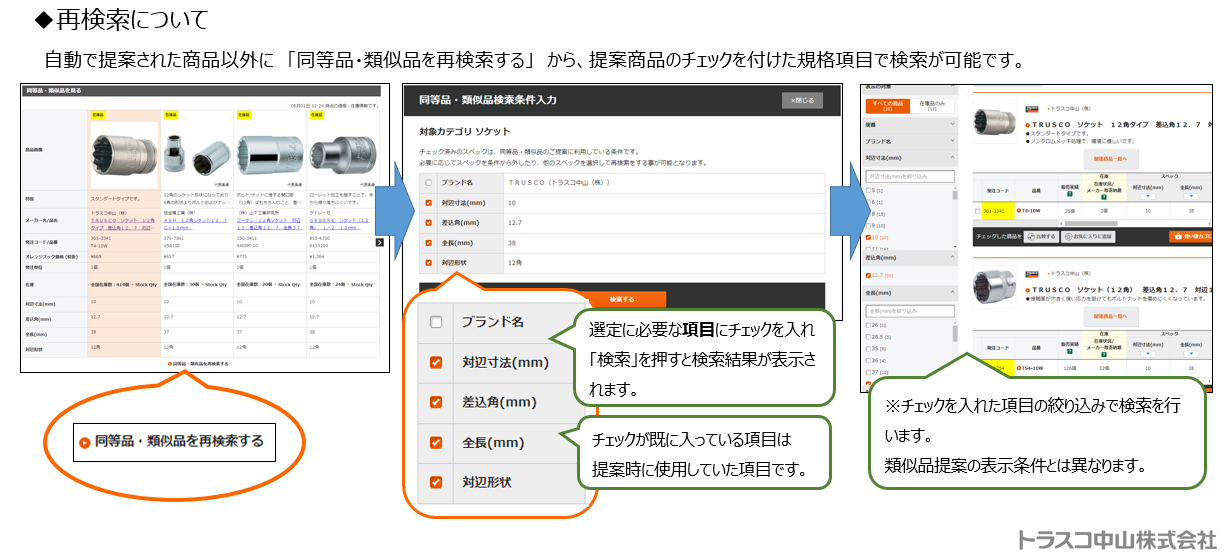This screenshot has height=558, width=1227.
Task: Check the 6 option under 対辺寸法
Action: click(x=868, y=202)
